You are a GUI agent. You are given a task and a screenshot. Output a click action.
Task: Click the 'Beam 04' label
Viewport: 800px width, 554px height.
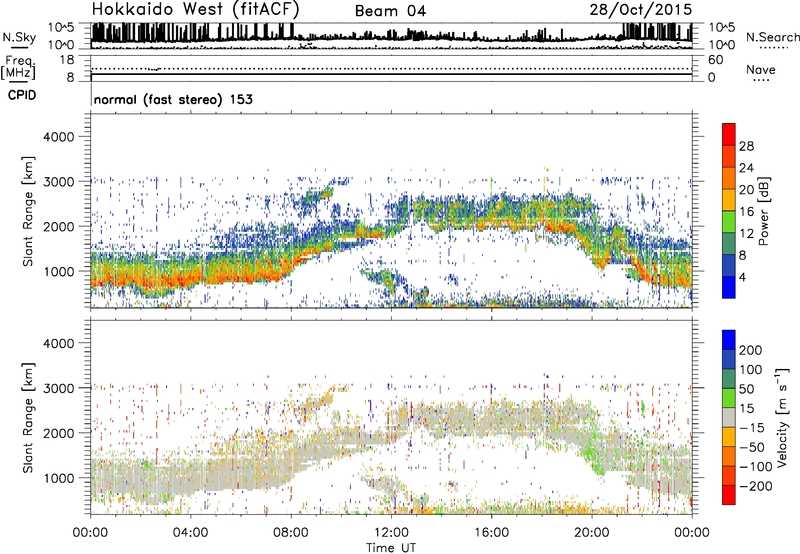click(x=390, y=11)
